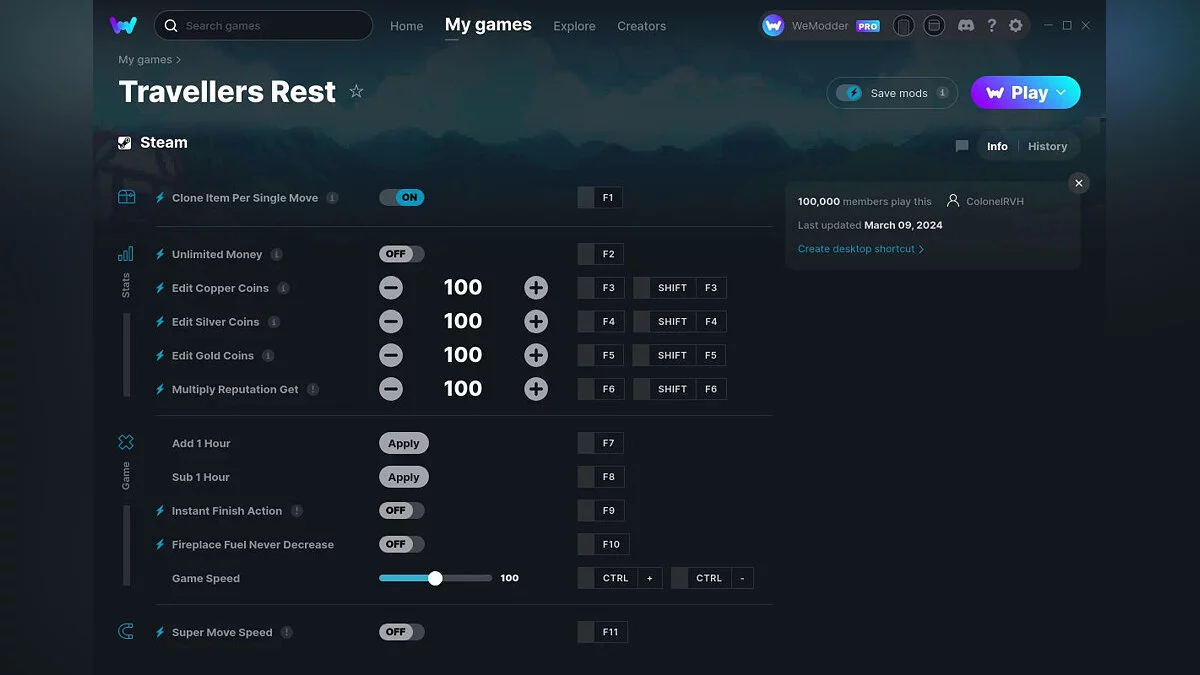Click the help question mark icon

pos(991,26)
